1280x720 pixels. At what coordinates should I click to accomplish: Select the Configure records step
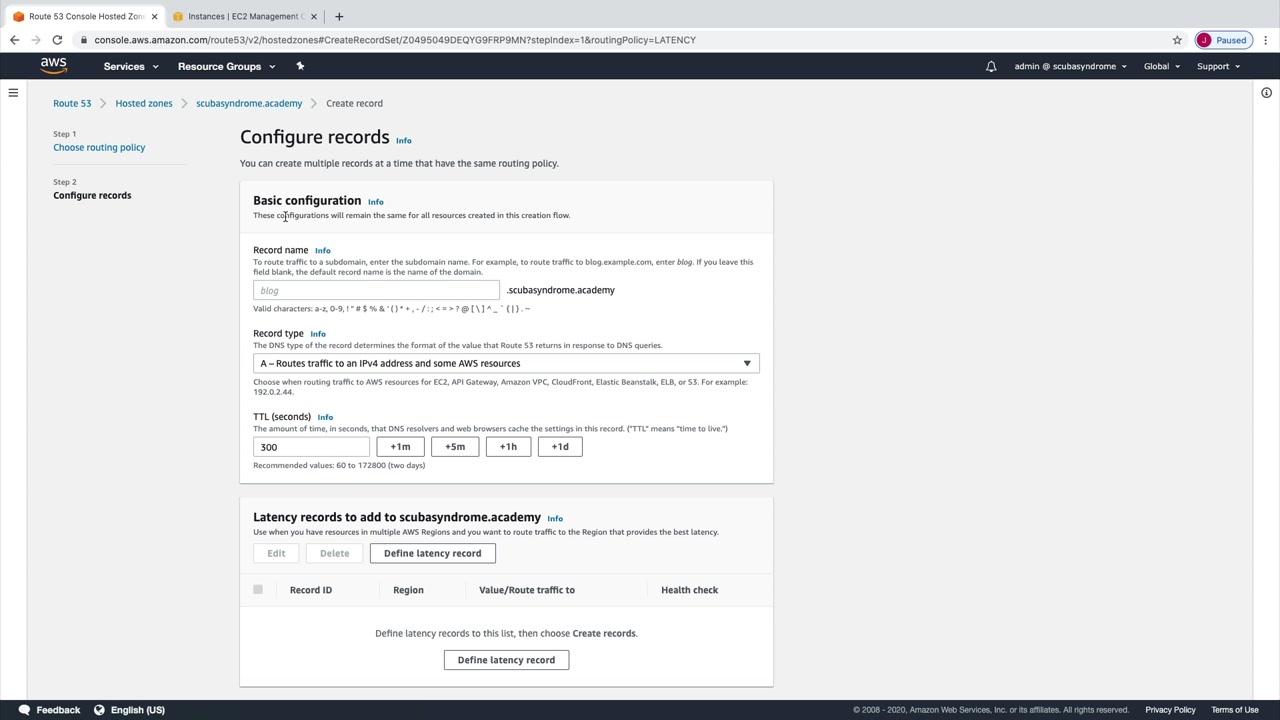coord(92,195)
